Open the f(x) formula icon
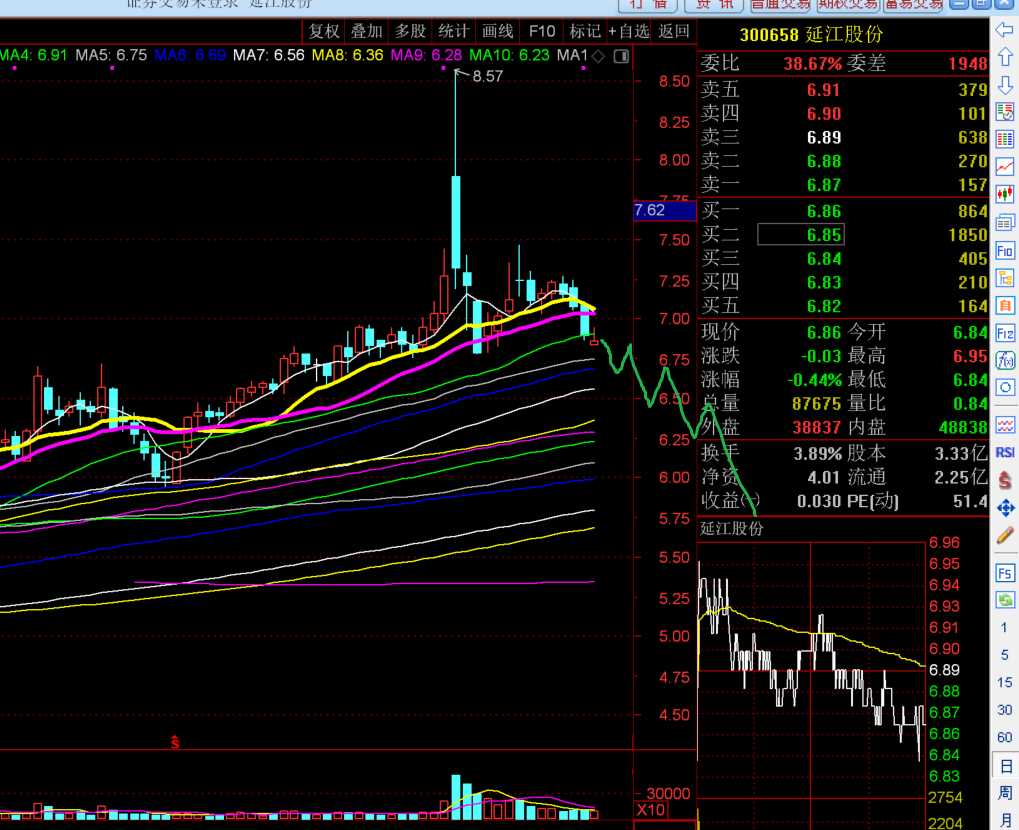This screenshot has width=1019, height=830. click(1005, 360)
